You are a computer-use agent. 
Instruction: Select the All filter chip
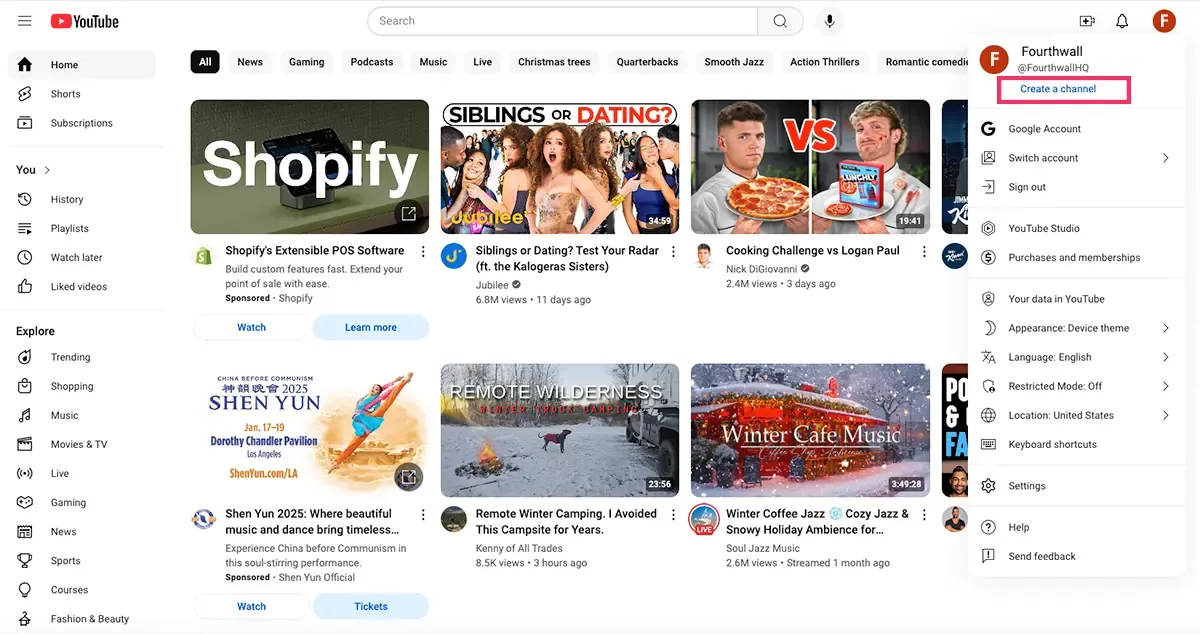[205, 62]
